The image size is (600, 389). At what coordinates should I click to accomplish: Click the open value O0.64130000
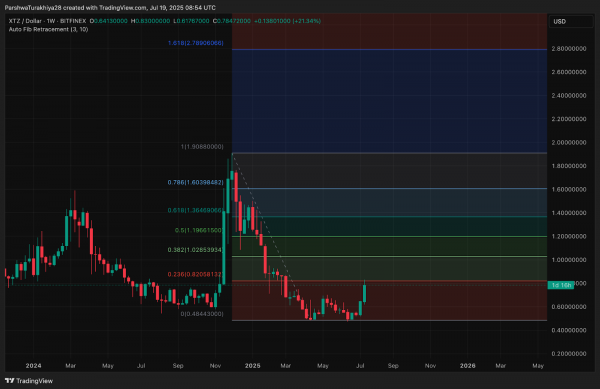point(108,21)
